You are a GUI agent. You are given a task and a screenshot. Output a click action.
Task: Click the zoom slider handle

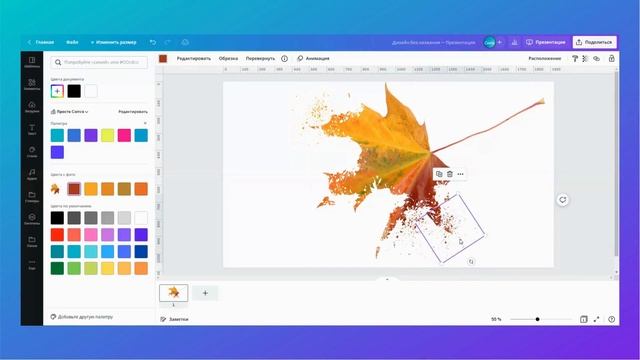(x=538, y=319)
